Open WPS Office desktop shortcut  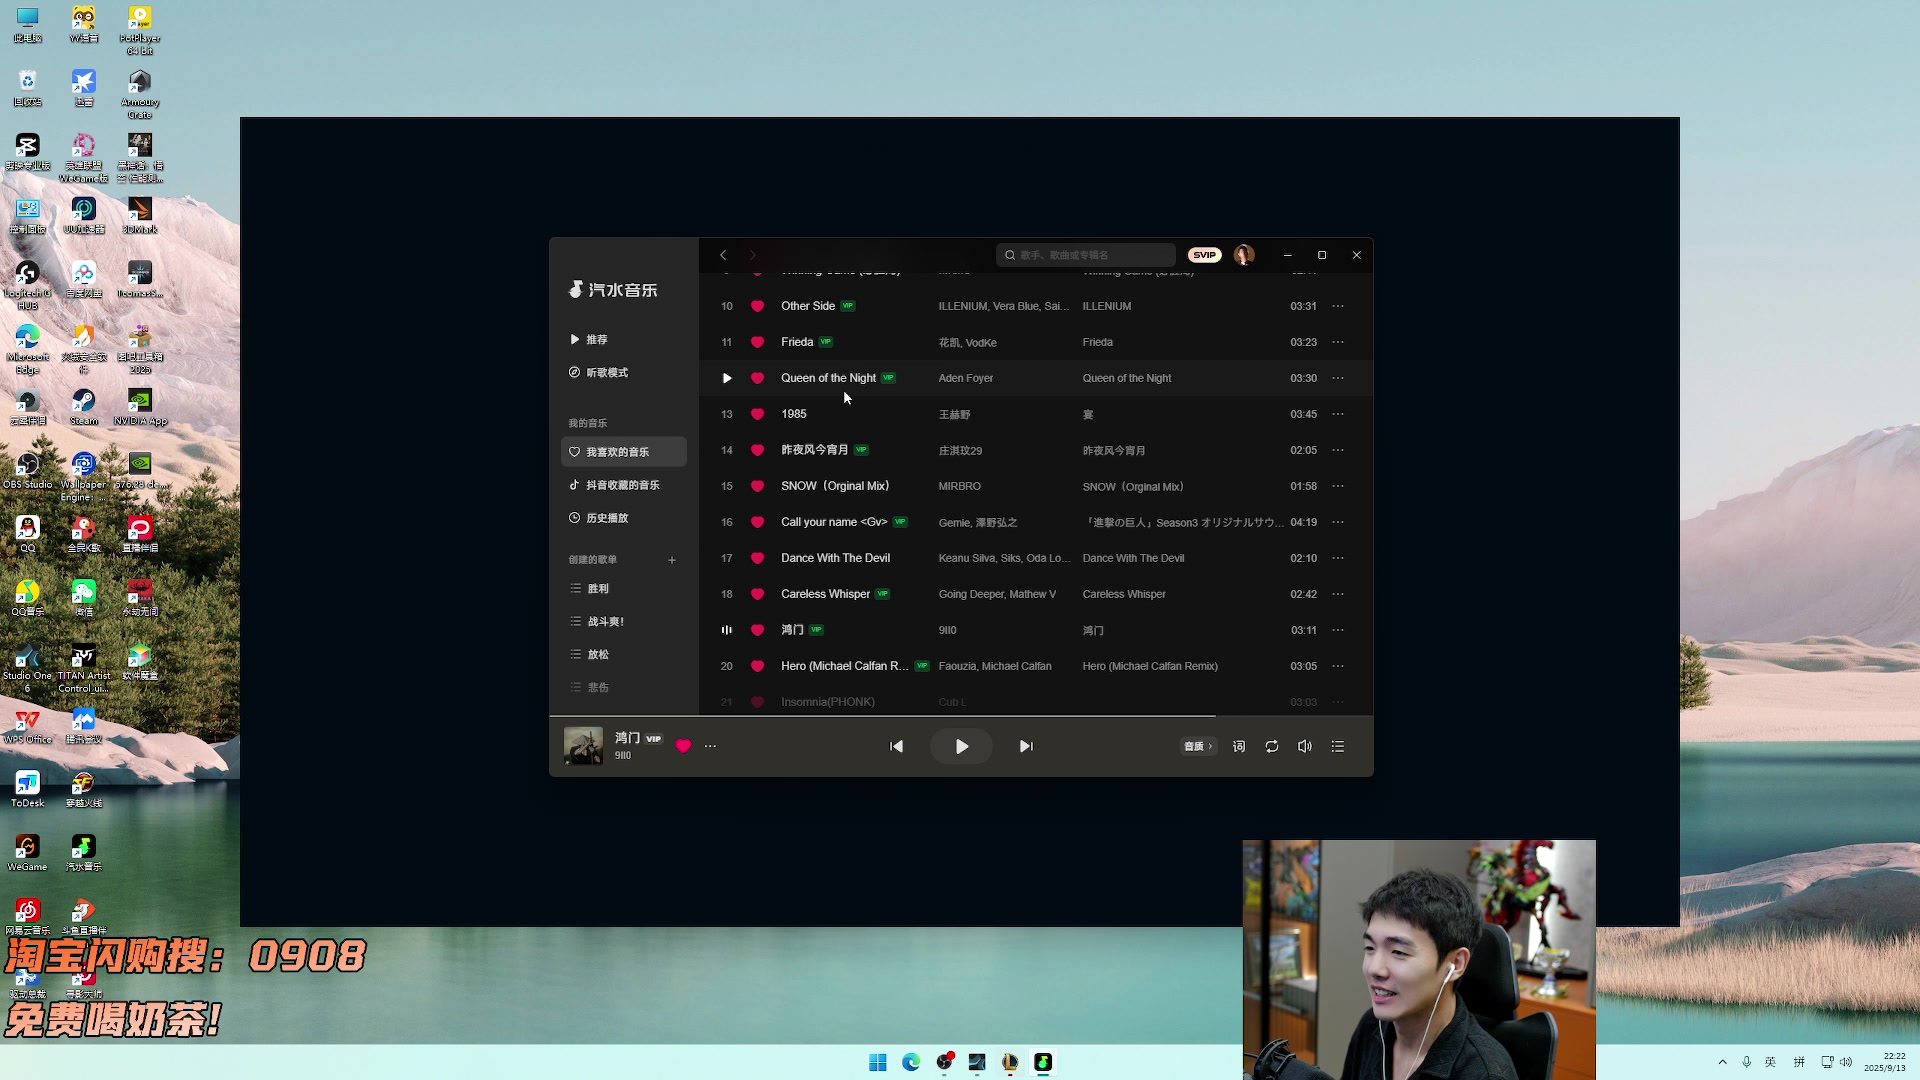pyautogui.click(x=28, y=726)
